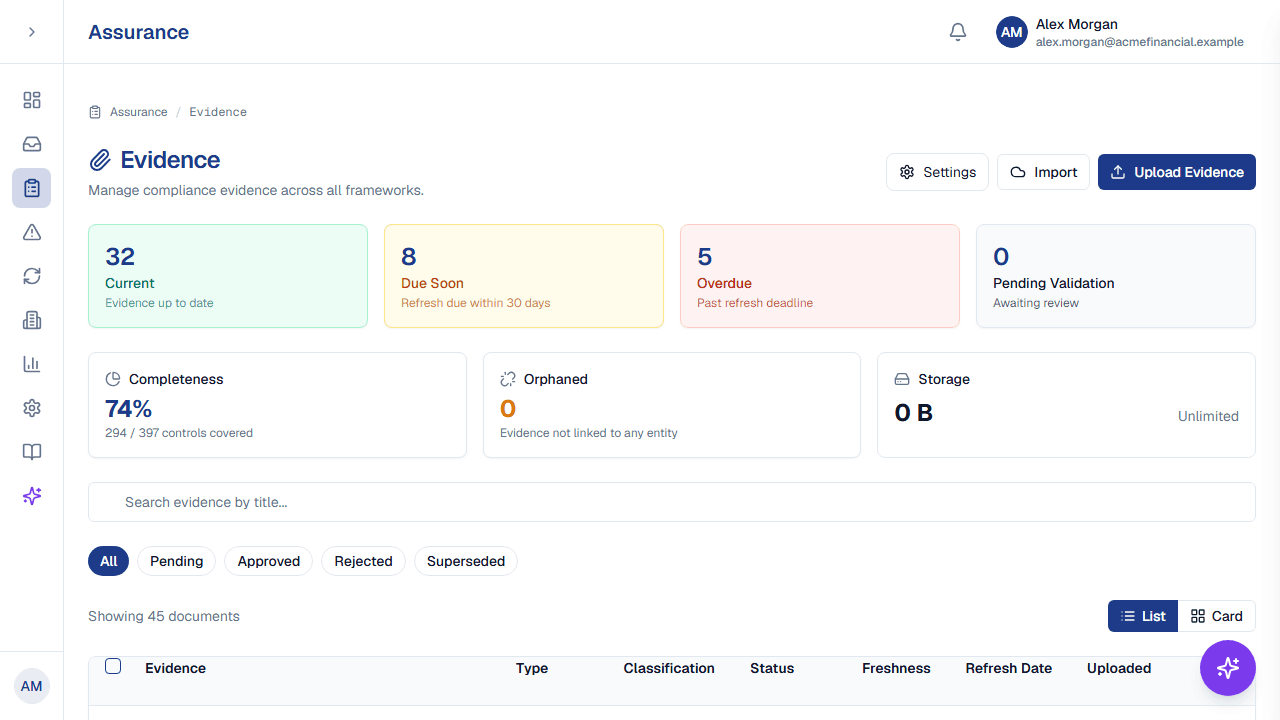This screenshot has height=720, width=1280.
Task: Go to Assurance in the breadcrumb
Action: click(139, 112)
